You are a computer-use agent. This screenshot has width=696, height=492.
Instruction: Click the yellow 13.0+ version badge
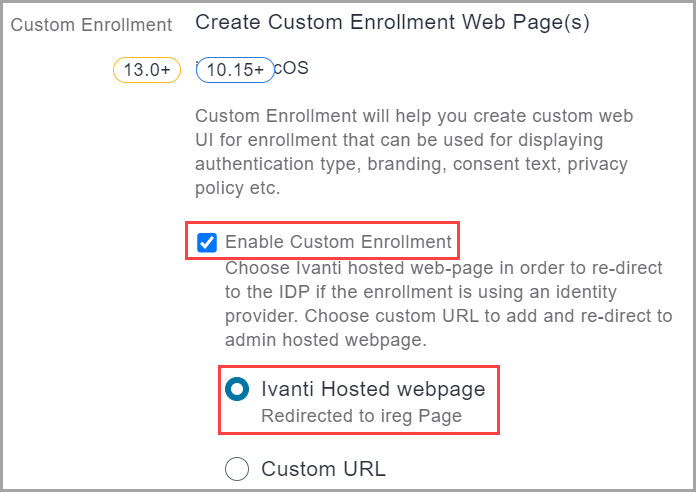146,70
